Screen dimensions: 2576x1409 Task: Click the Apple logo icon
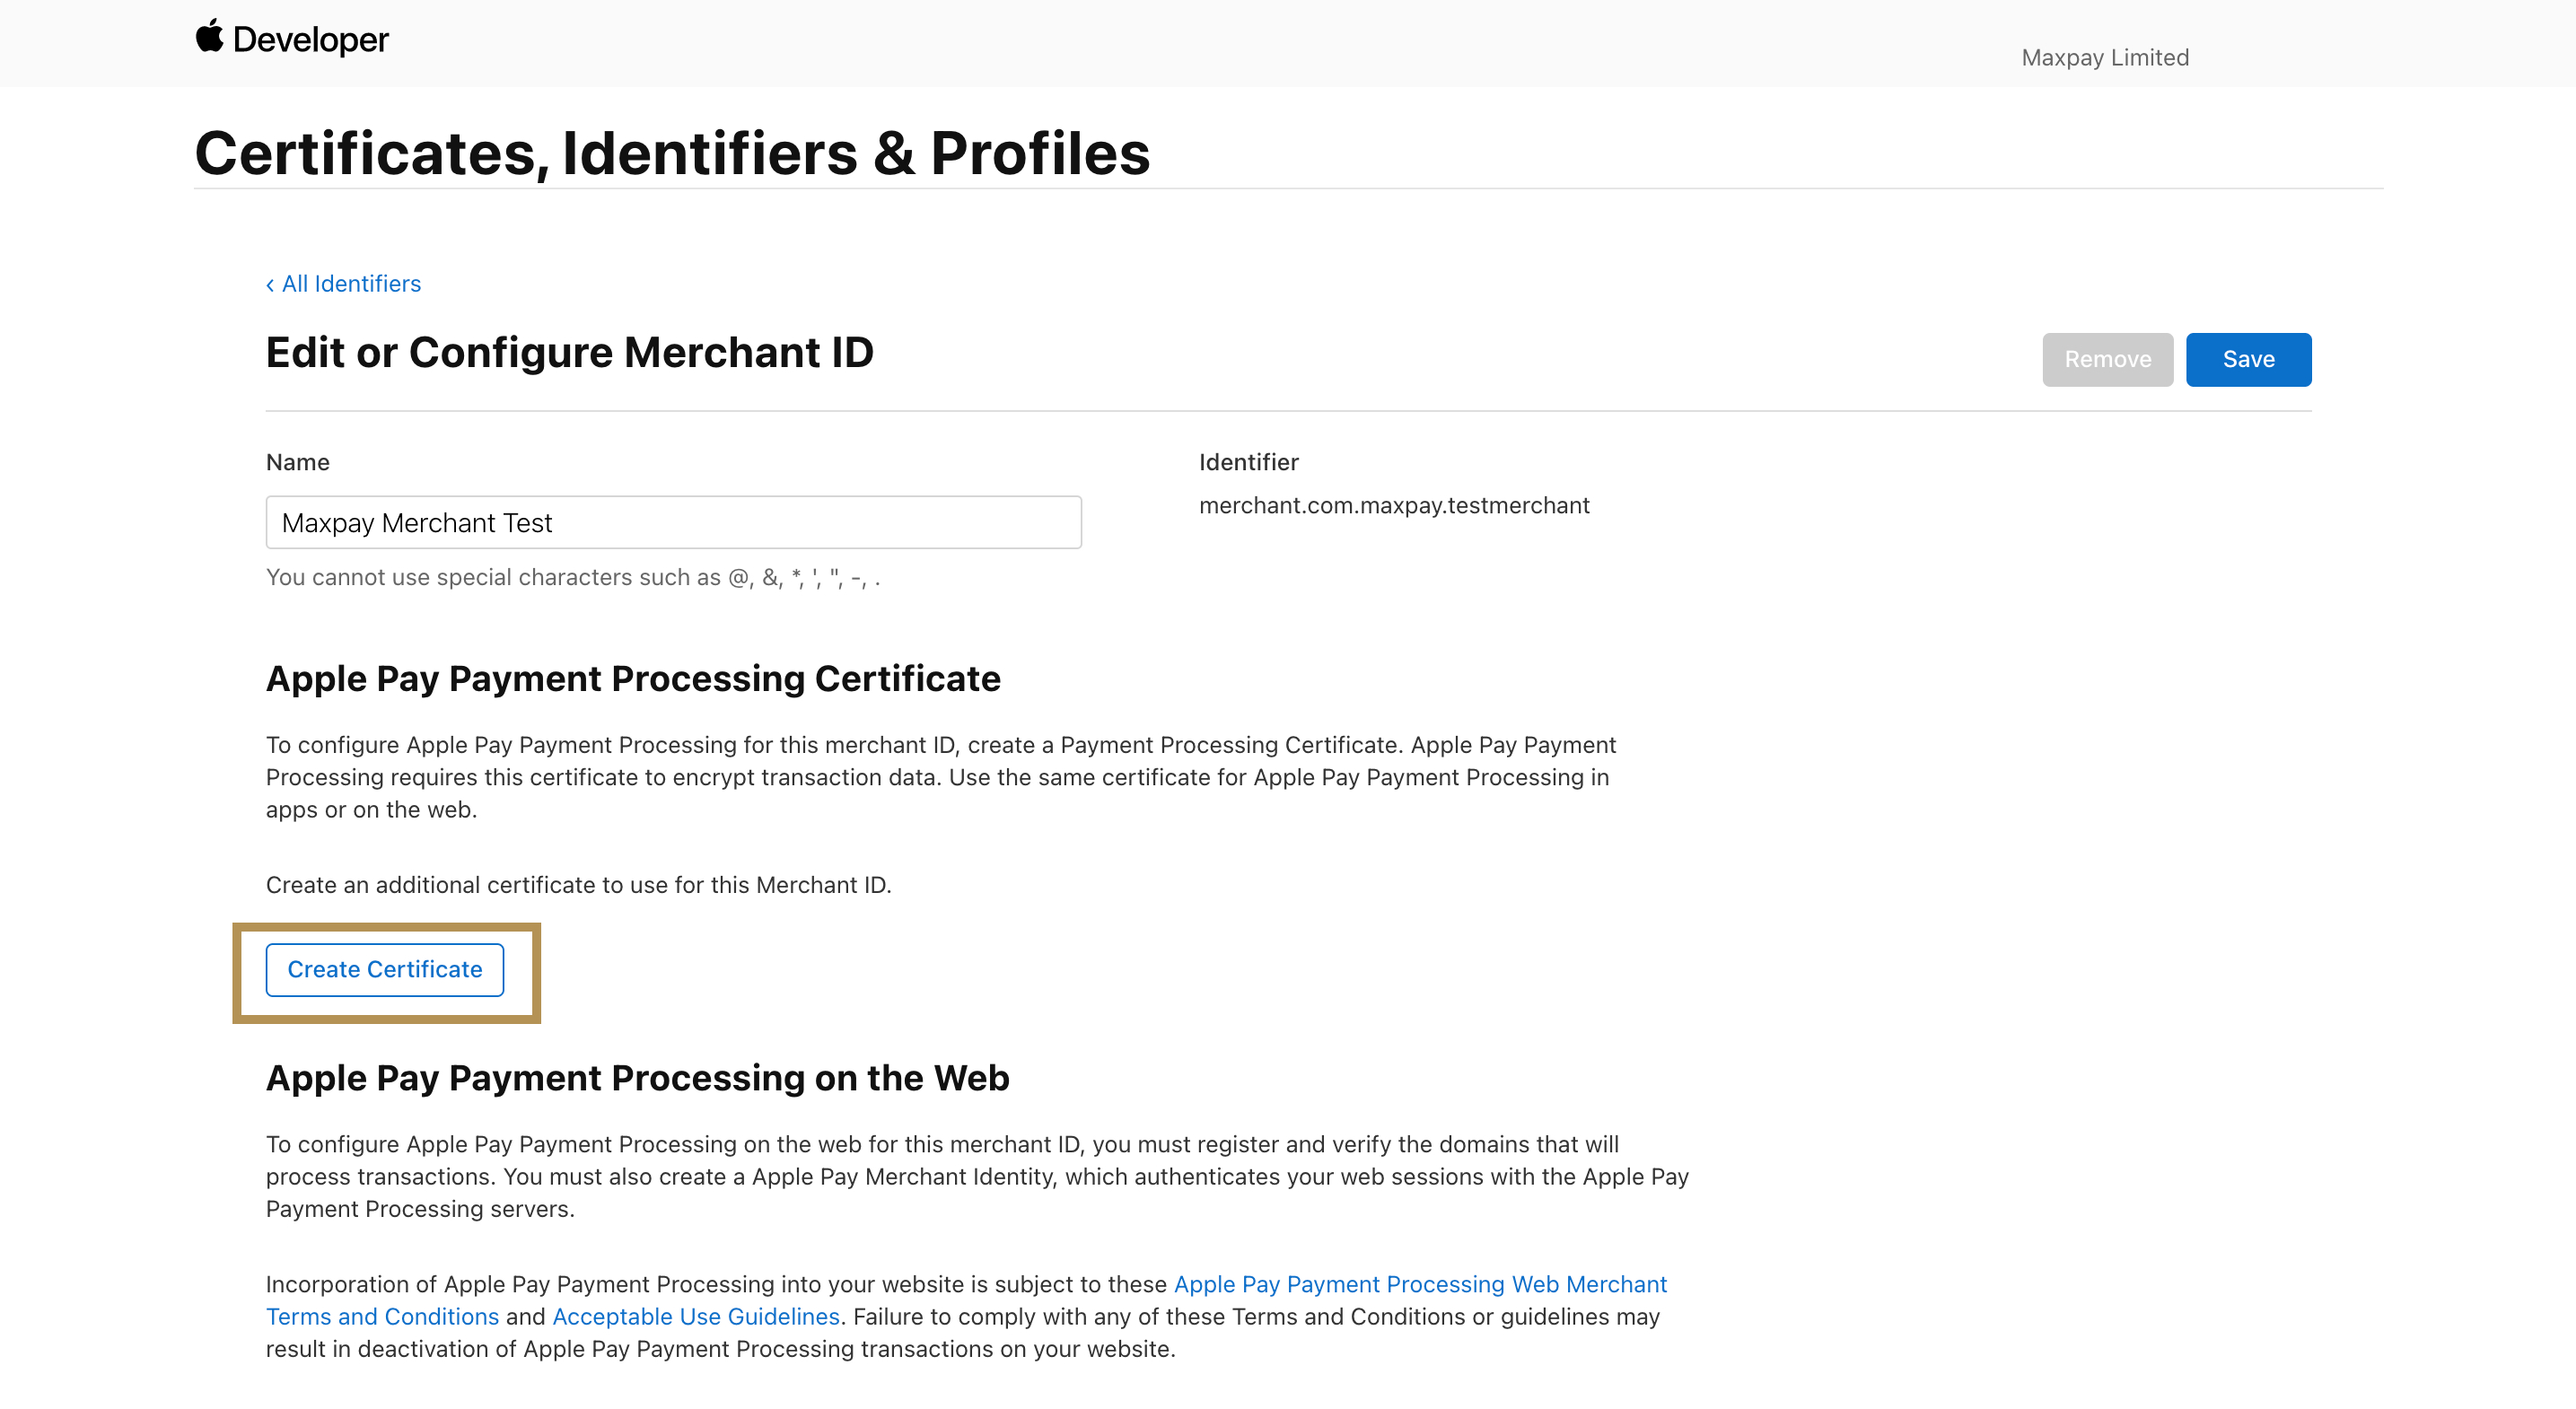(x=209, y=37)
